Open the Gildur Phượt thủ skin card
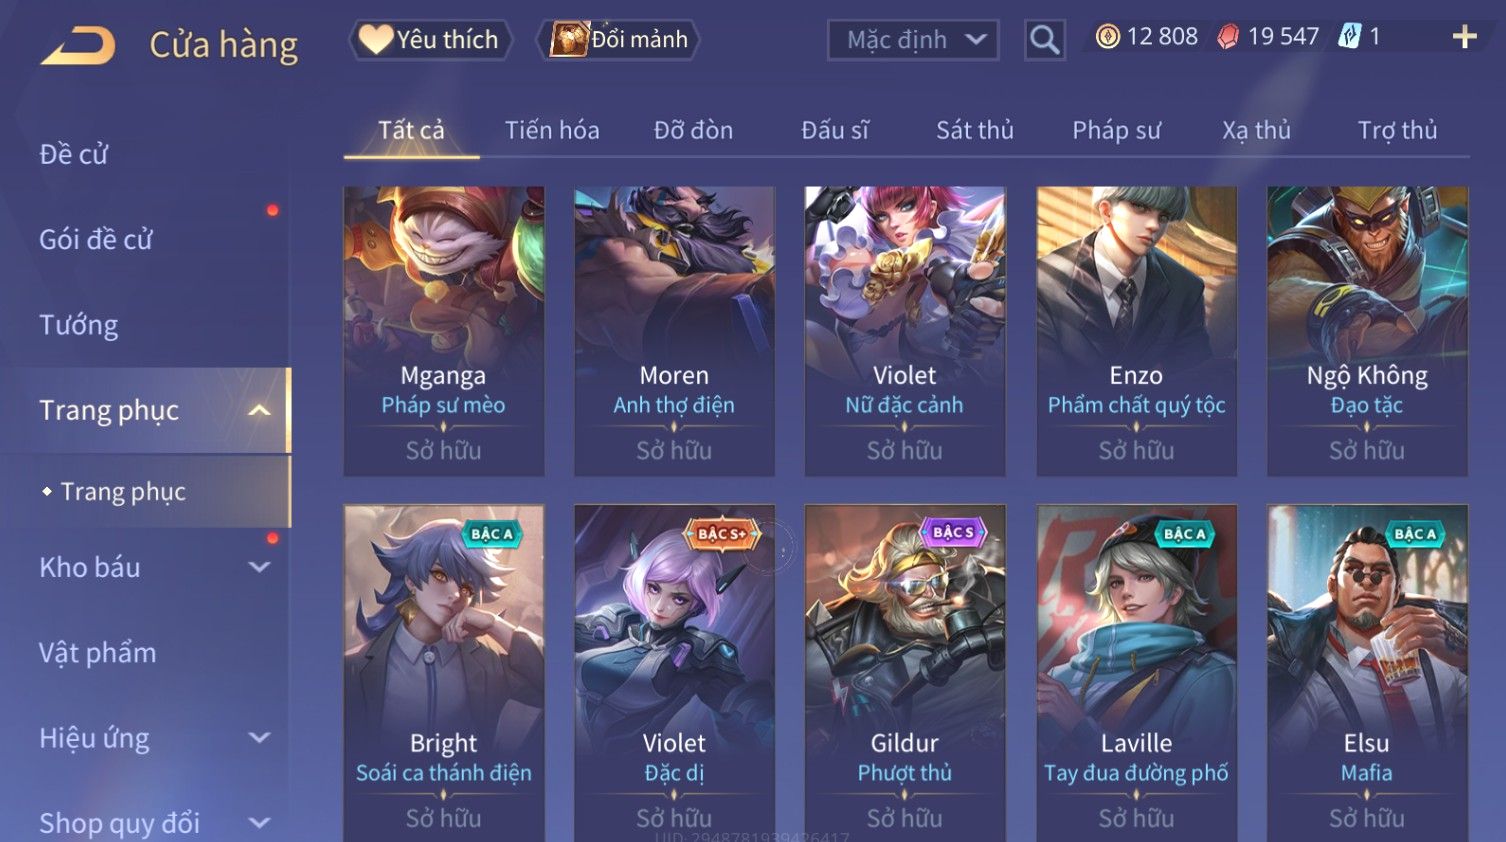 point(905,673)
